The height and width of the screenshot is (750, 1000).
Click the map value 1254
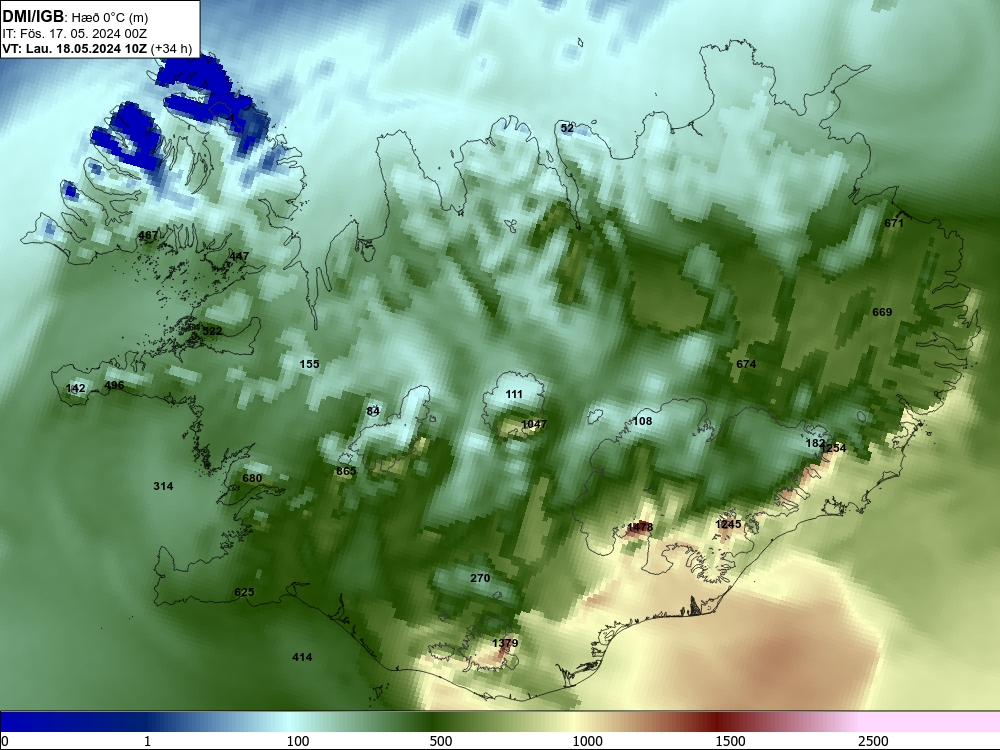point(833,448)
